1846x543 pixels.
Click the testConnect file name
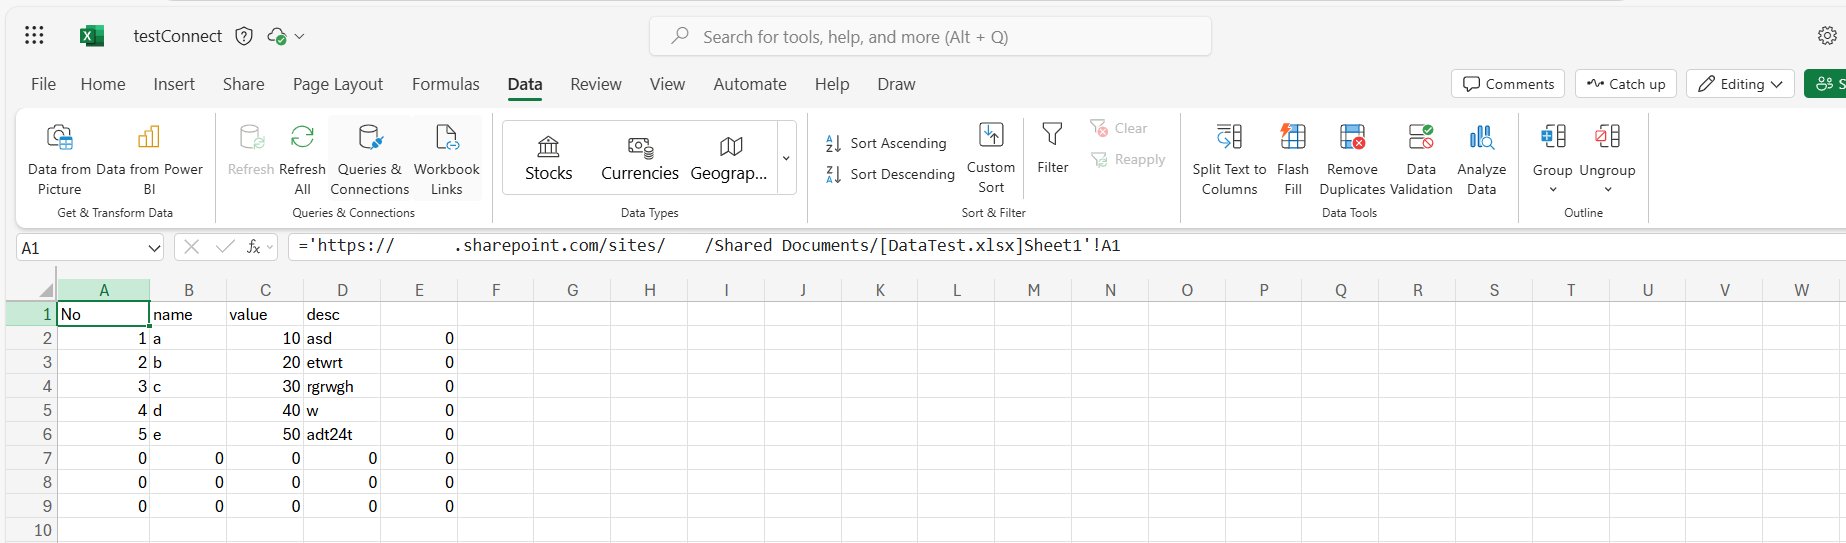click(178, 36)
